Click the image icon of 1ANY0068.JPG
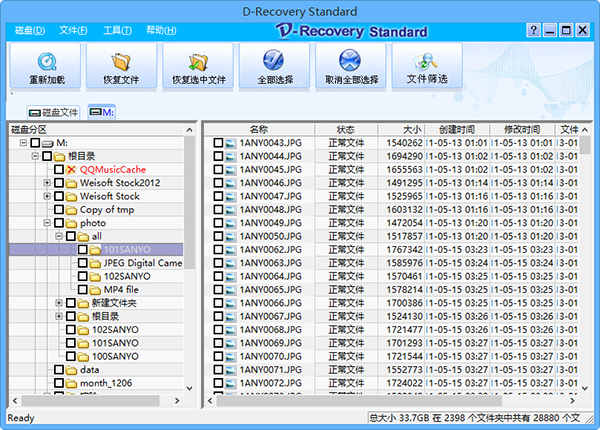Image resolution: width=600 pixels, height=430 pixels. (x=231, y=330)
